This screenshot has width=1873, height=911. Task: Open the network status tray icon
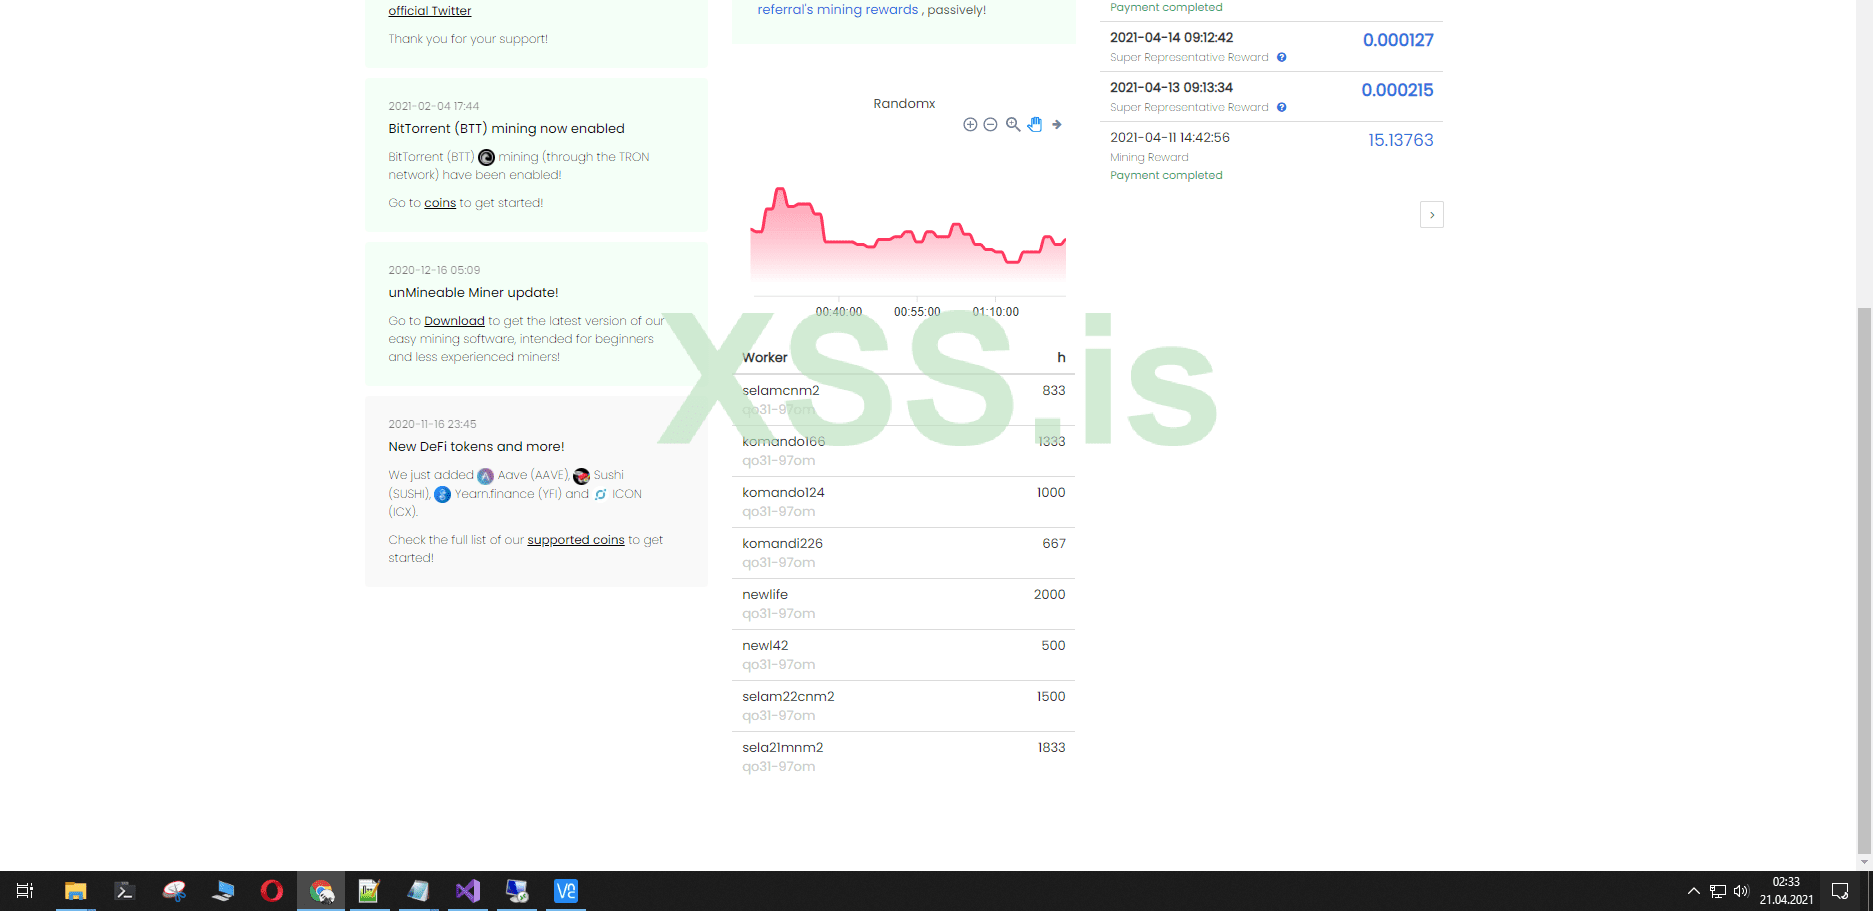pos(1717,891)
